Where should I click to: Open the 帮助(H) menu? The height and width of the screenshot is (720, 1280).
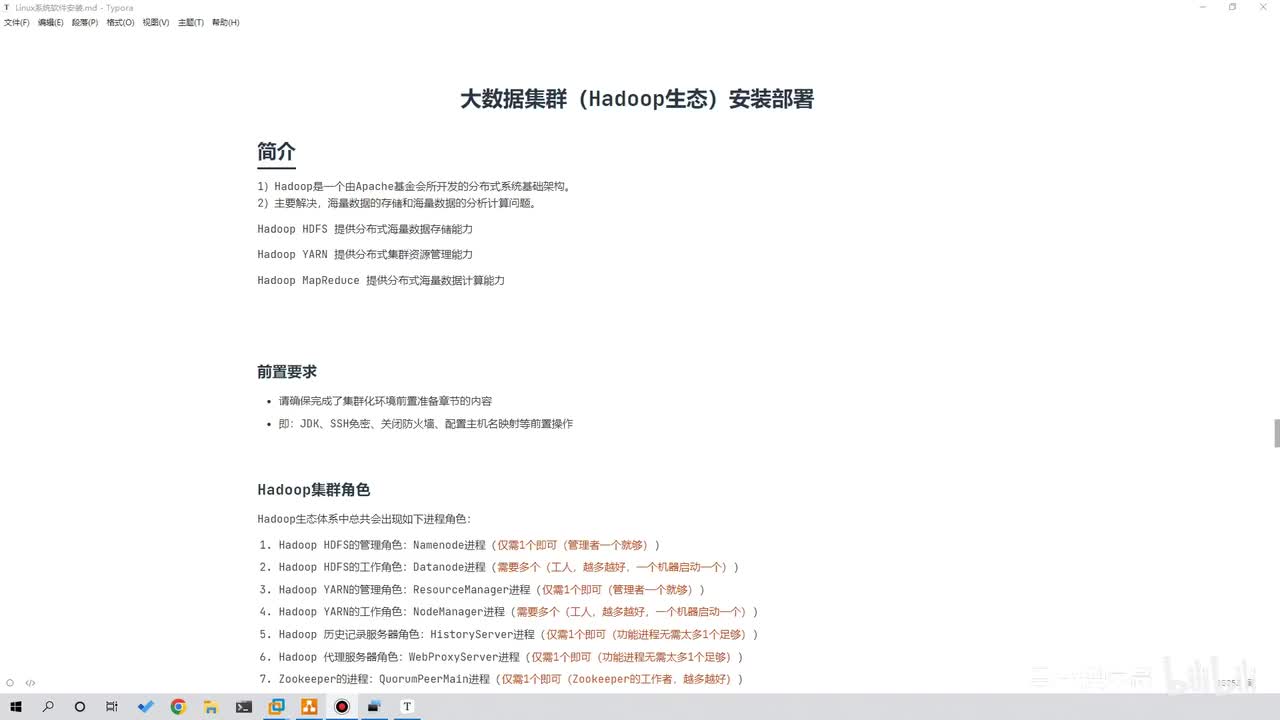(x=226, y=22)
